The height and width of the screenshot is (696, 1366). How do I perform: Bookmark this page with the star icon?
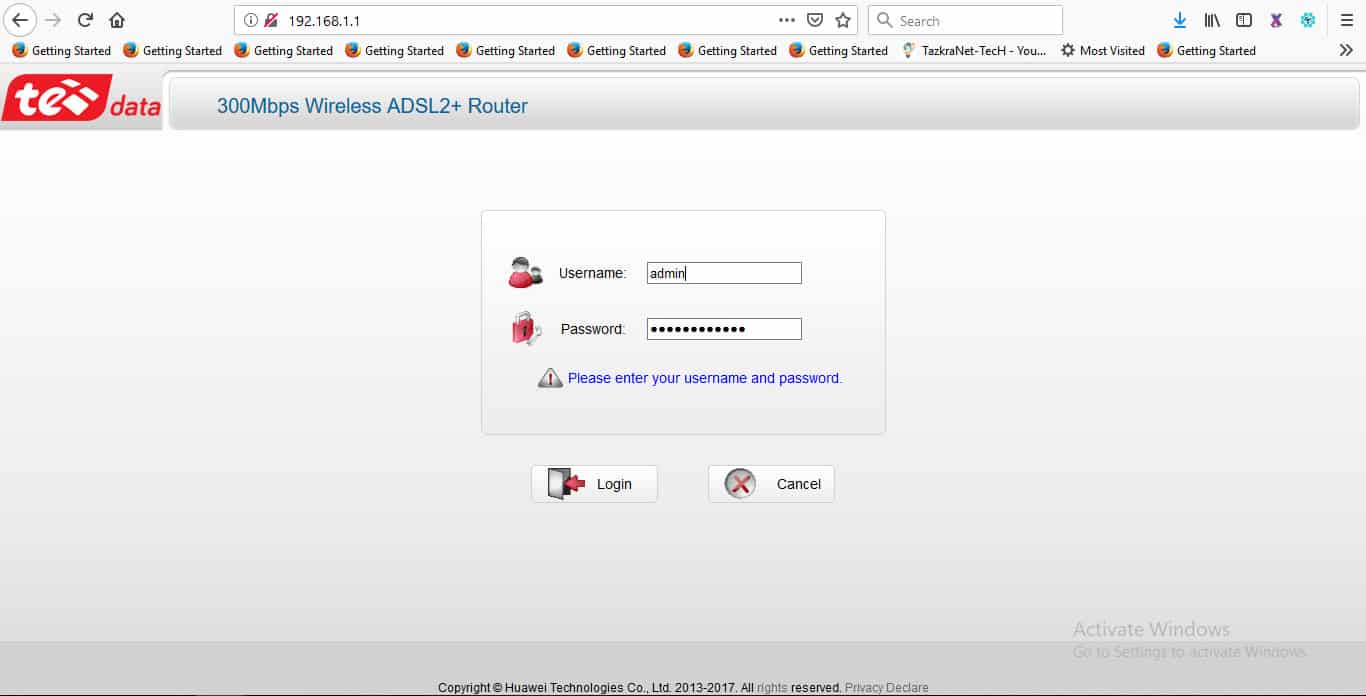point(843,19)
